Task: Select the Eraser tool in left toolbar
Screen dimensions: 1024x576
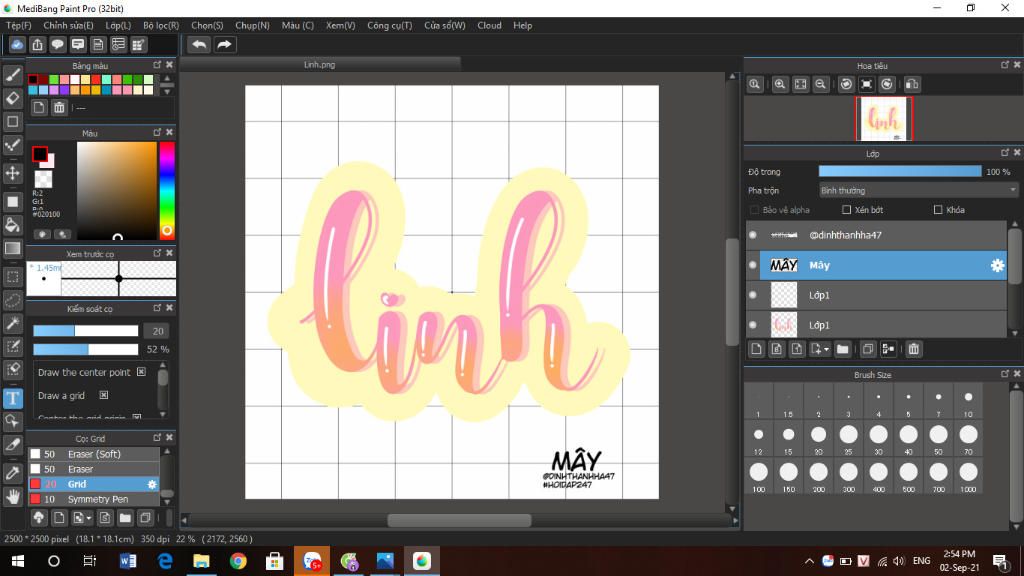Action: pyautogui.click(x=12, y=98)
